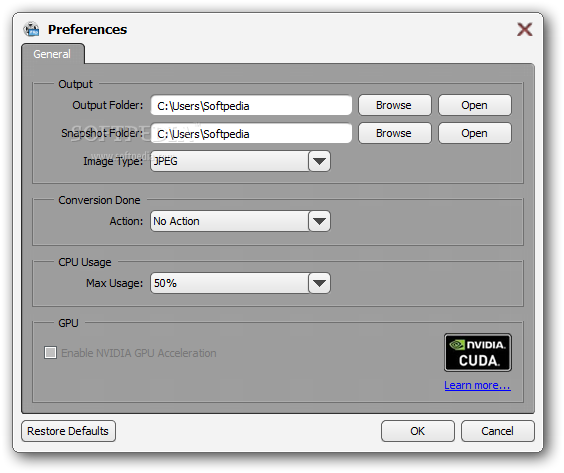Open the Image Type dropdown arrow
Image resolution: width=564 pixels, height=473 pixels.
[x=319, y=161]
